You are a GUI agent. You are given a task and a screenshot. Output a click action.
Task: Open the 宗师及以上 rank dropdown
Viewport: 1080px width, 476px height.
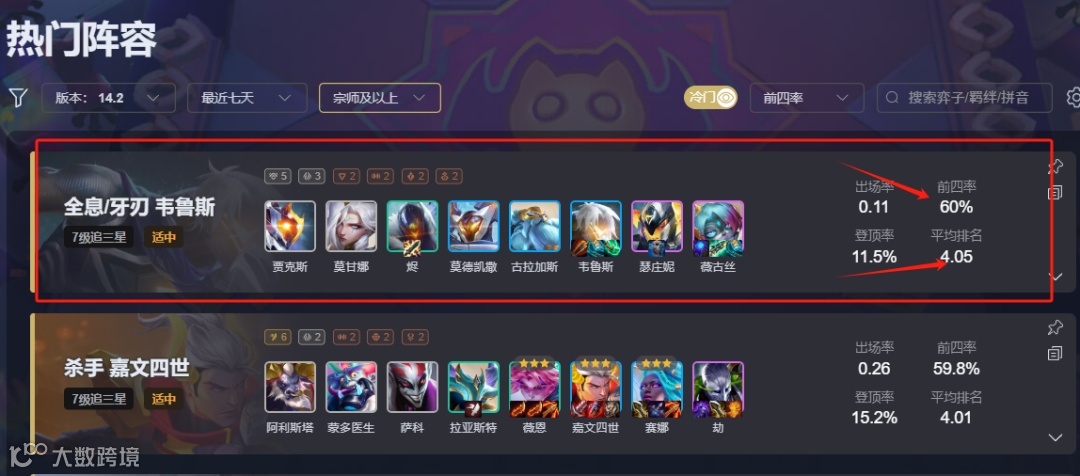[x=380, y=98]
